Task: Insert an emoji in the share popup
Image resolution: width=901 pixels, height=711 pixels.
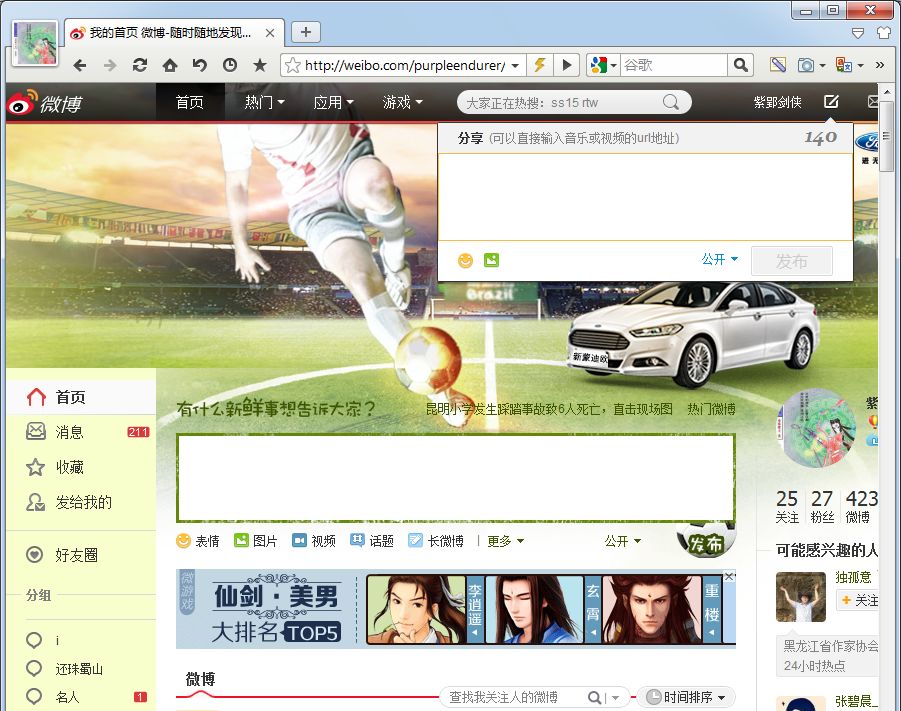Action: point(465,261)
